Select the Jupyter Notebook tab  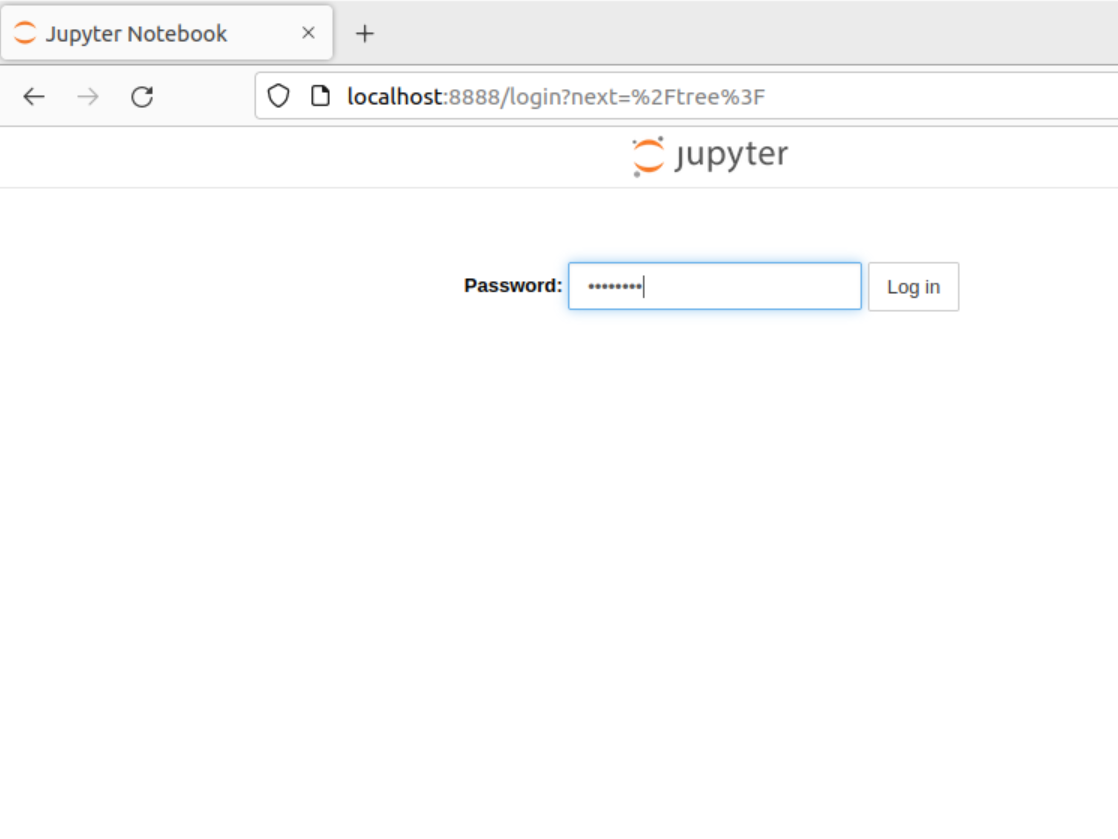coord(167,33)
